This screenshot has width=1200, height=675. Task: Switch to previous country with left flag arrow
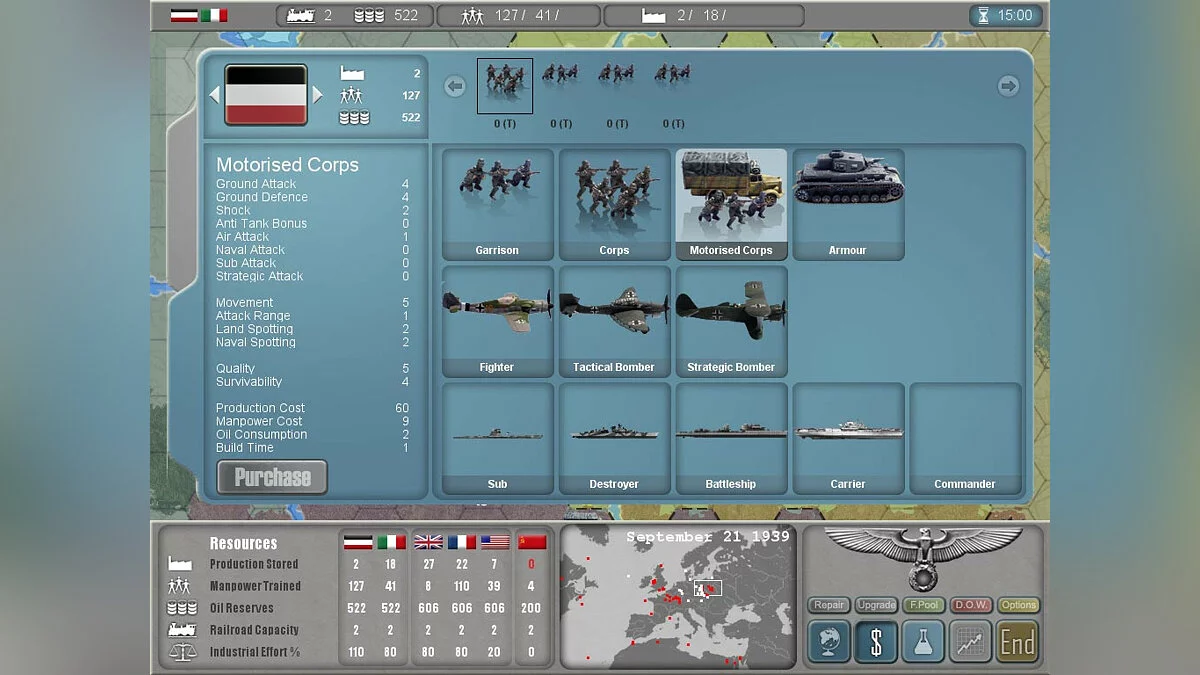pos(214,95)
